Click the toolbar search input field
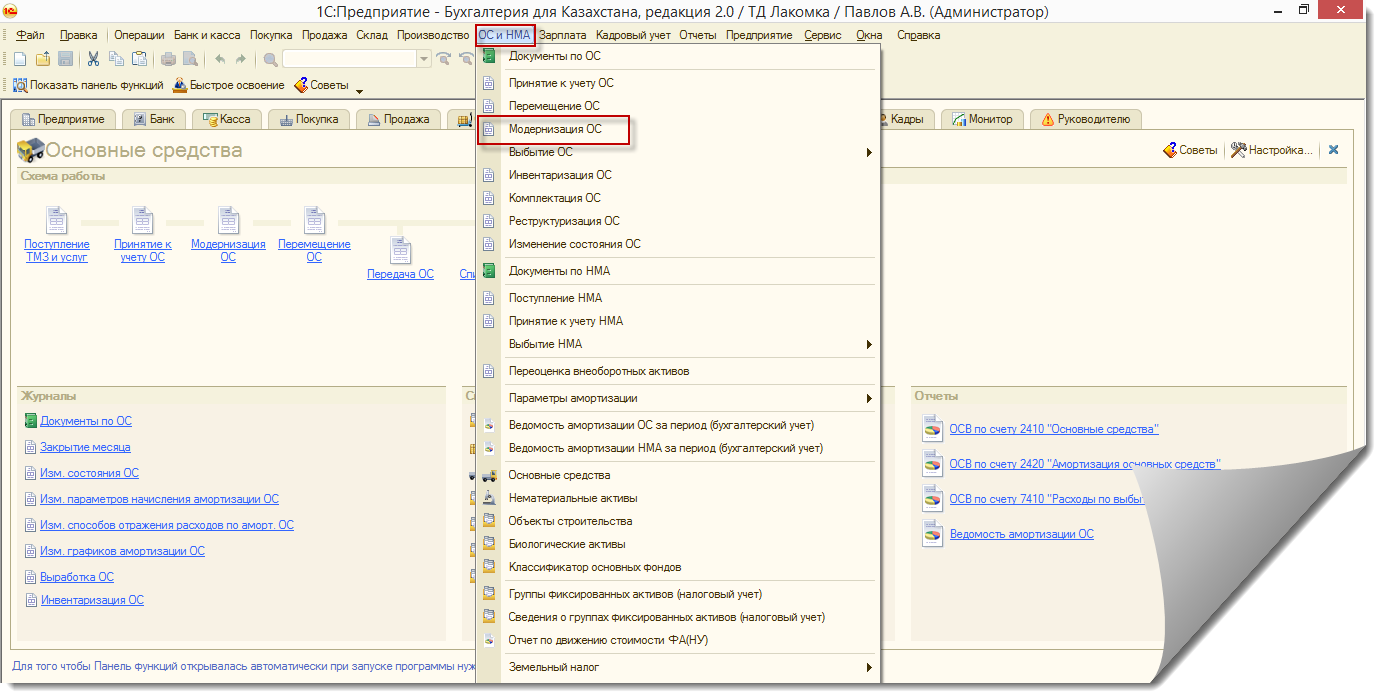The height and width of the screenshot is (698, 1381). click(349, 59)
